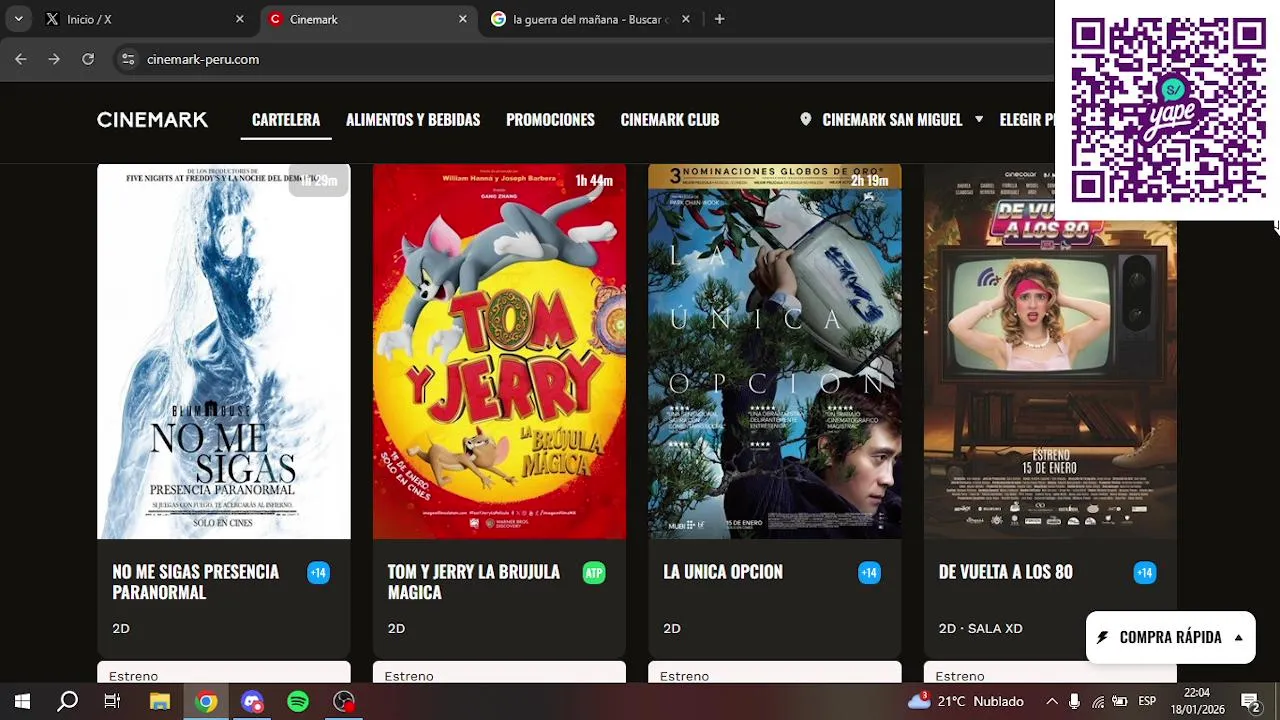The height and width of the screenshot is (720, 1280).
Task: Open Spotify from the taskbar
Action: point(298,701)
